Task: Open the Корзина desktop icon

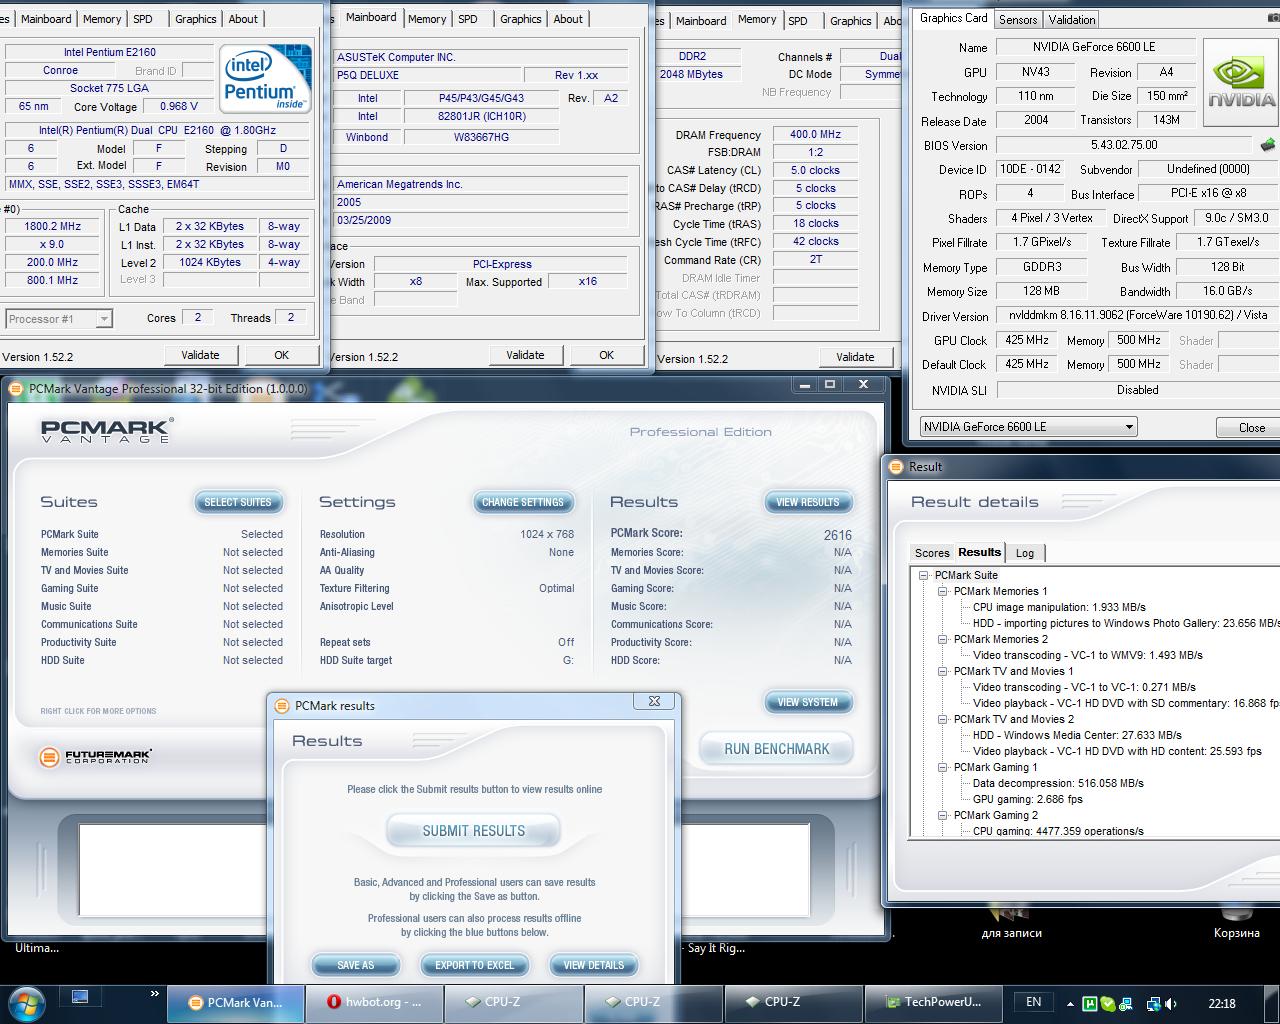Action: coord(1237,922)
